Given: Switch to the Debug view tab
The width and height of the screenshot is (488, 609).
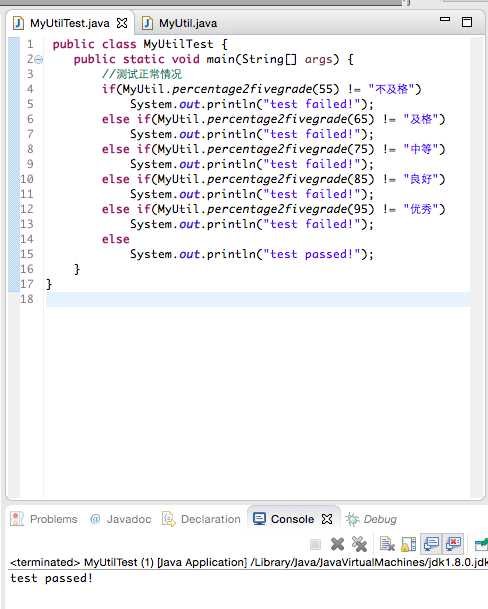Looking at the screenshot, I should coord(371,519).
